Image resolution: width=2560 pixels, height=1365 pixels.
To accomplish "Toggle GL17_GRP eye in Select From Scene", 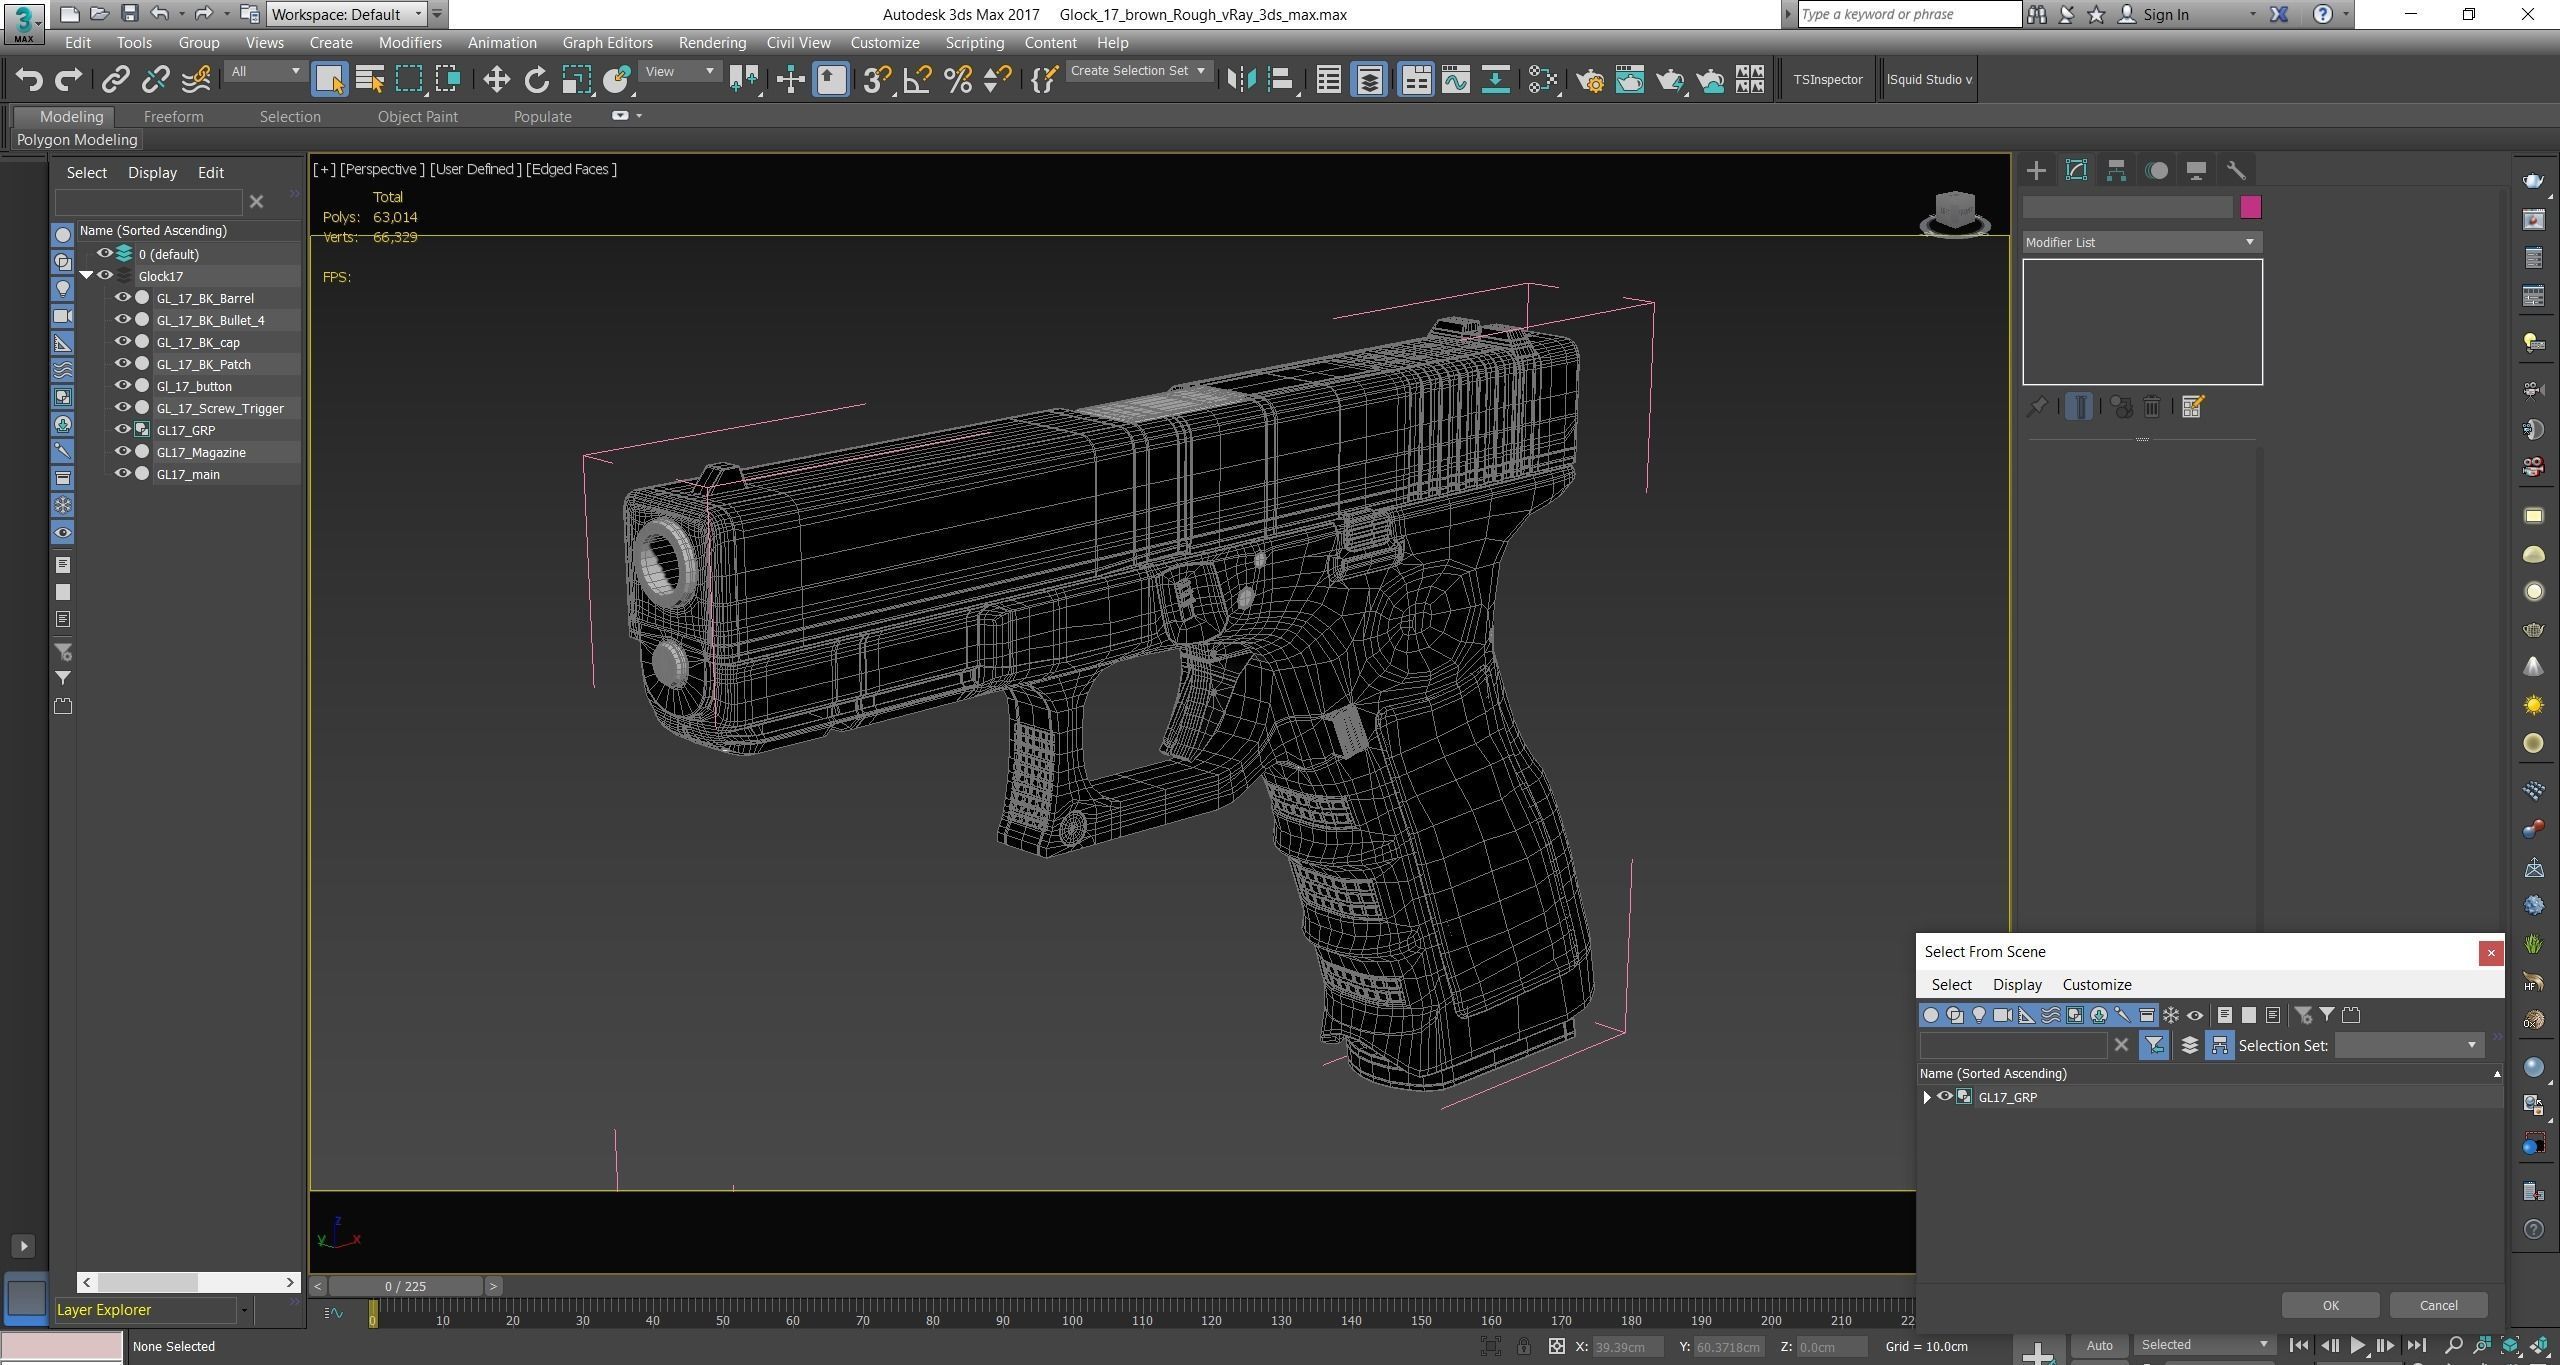I will [x=1945, y=1097].
